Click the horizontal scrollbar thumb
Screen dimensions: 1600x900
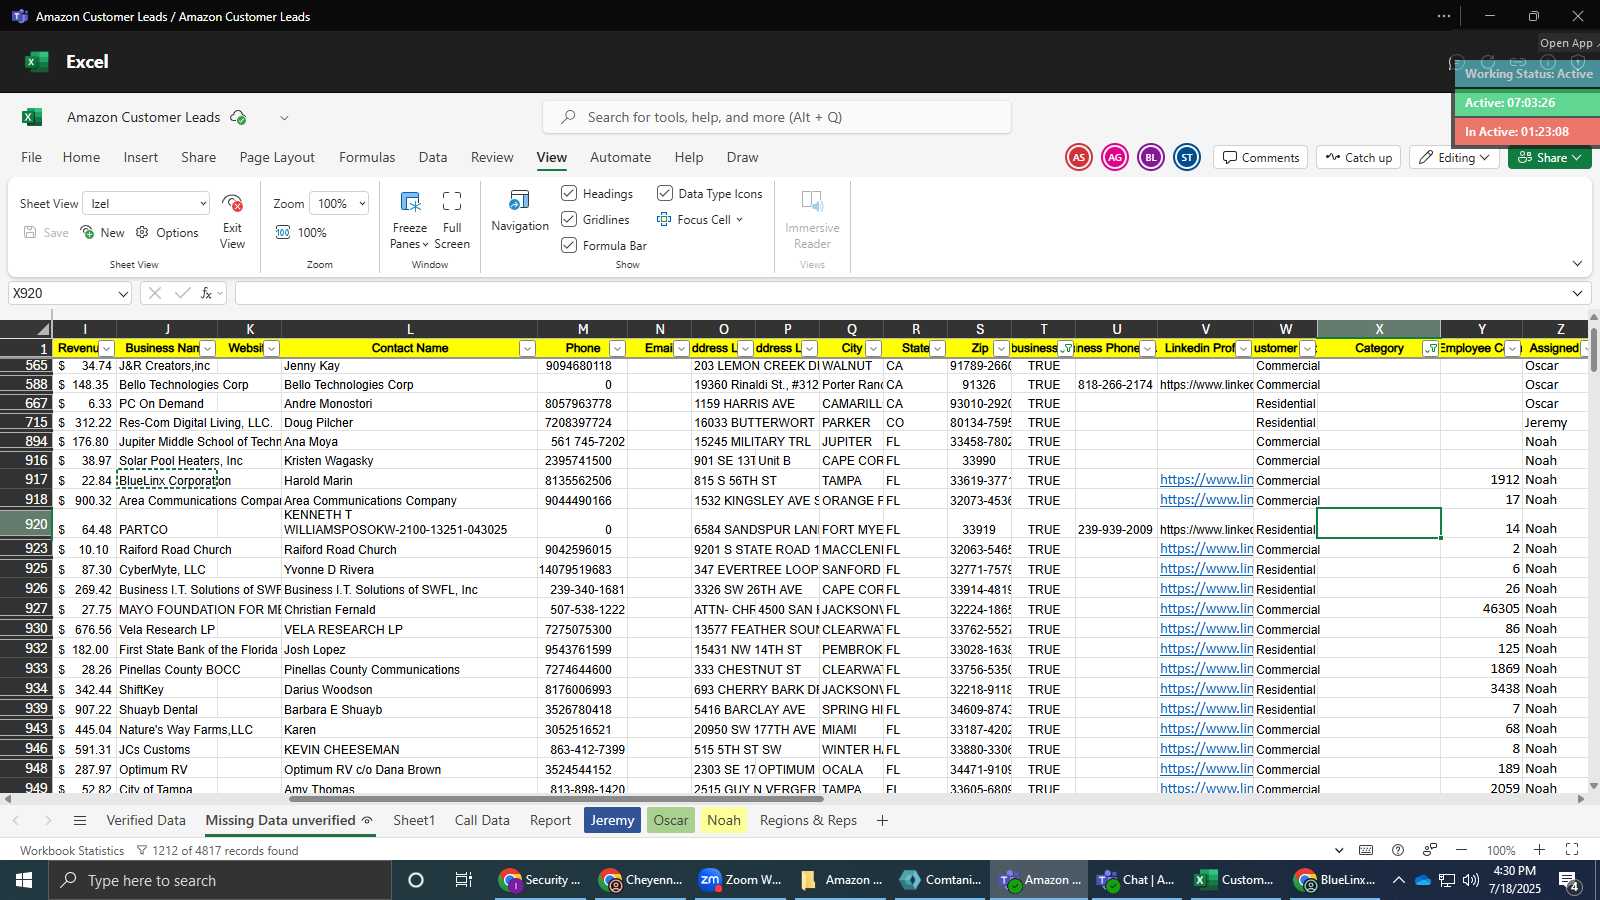(555, 799)
